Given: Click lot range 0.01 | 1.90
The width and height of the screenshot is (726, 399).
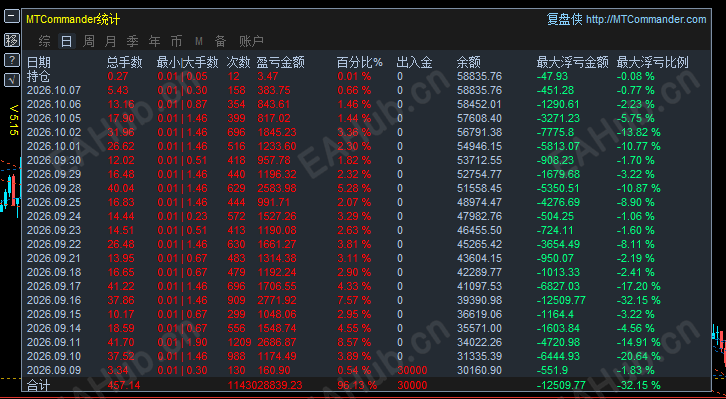Looking at the screenshot, I should pos(182,343).
